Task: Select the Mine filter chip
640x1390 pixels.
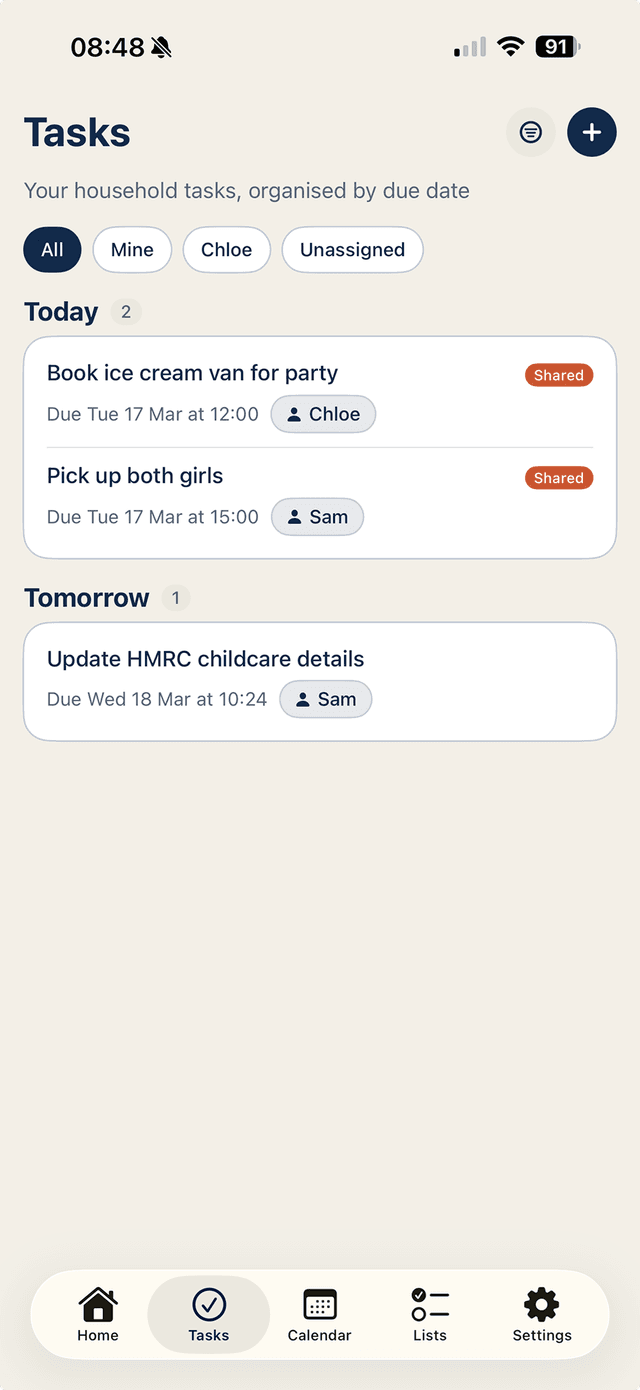Action: coord(131,249)
